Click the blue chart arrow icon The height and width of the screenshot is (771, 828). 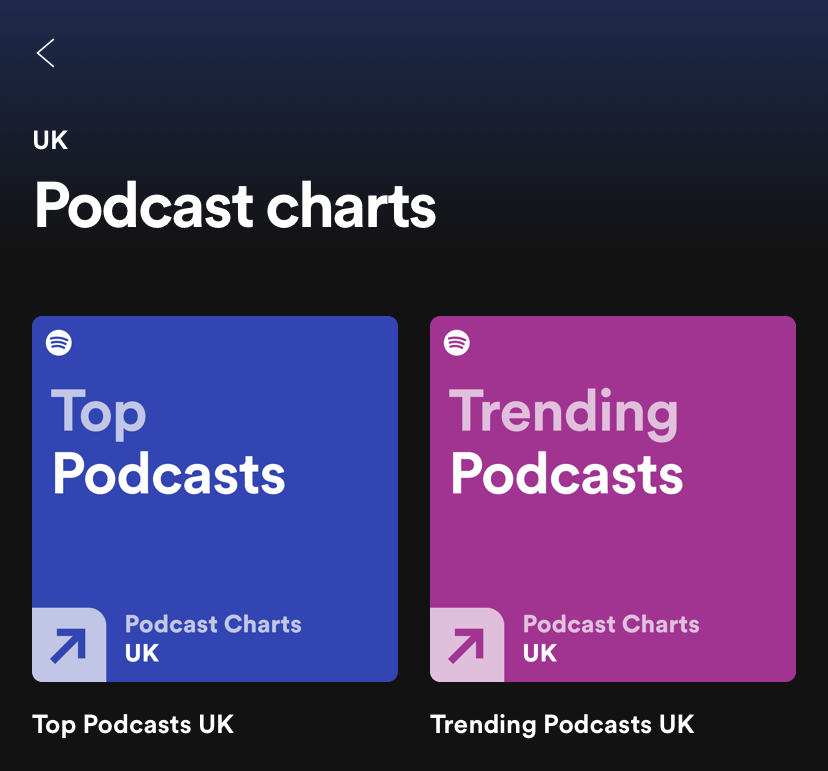(69, 645)
